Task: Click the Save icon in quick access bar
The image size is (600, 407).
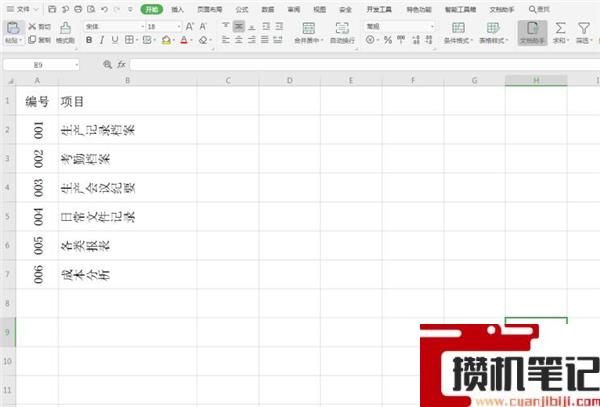Action: [53, 9]
